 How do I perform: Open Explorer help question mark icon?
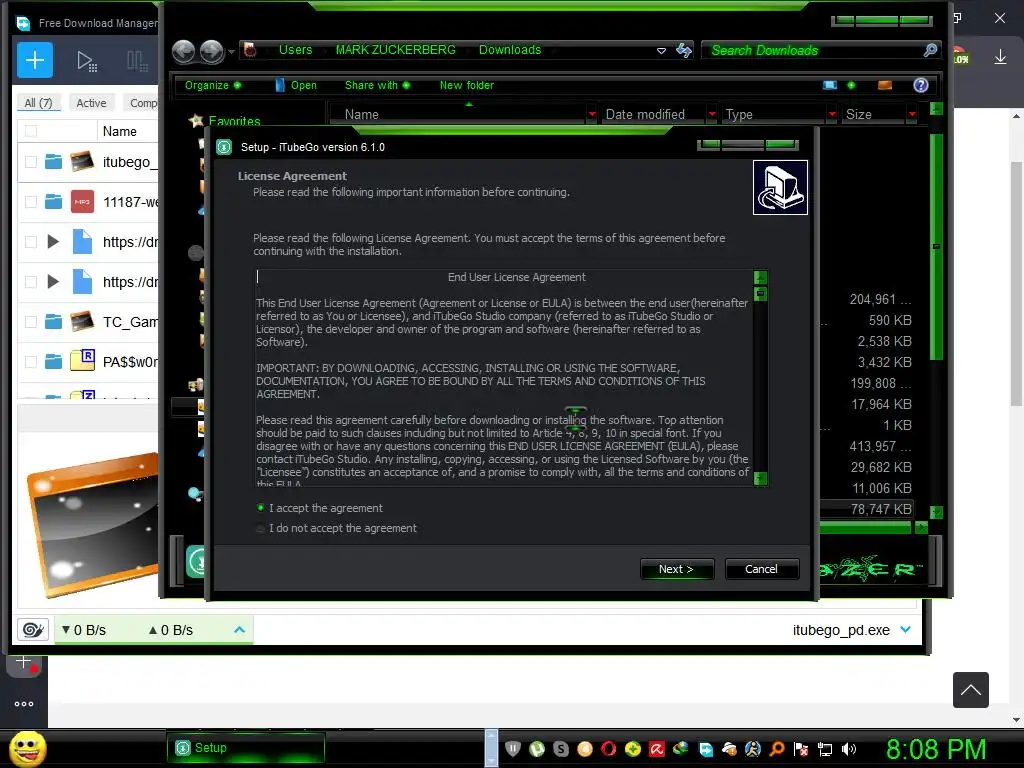921,85
